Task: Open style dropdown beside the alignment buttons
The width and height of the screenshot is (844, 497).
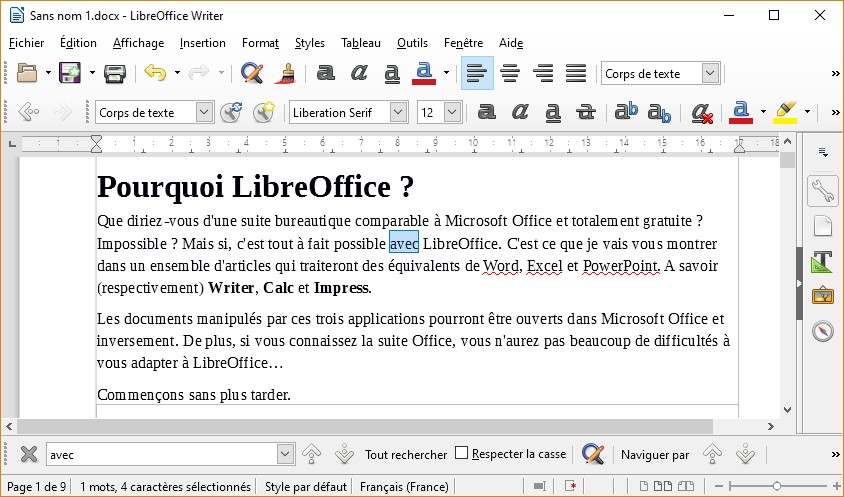Action: point(711,73)
